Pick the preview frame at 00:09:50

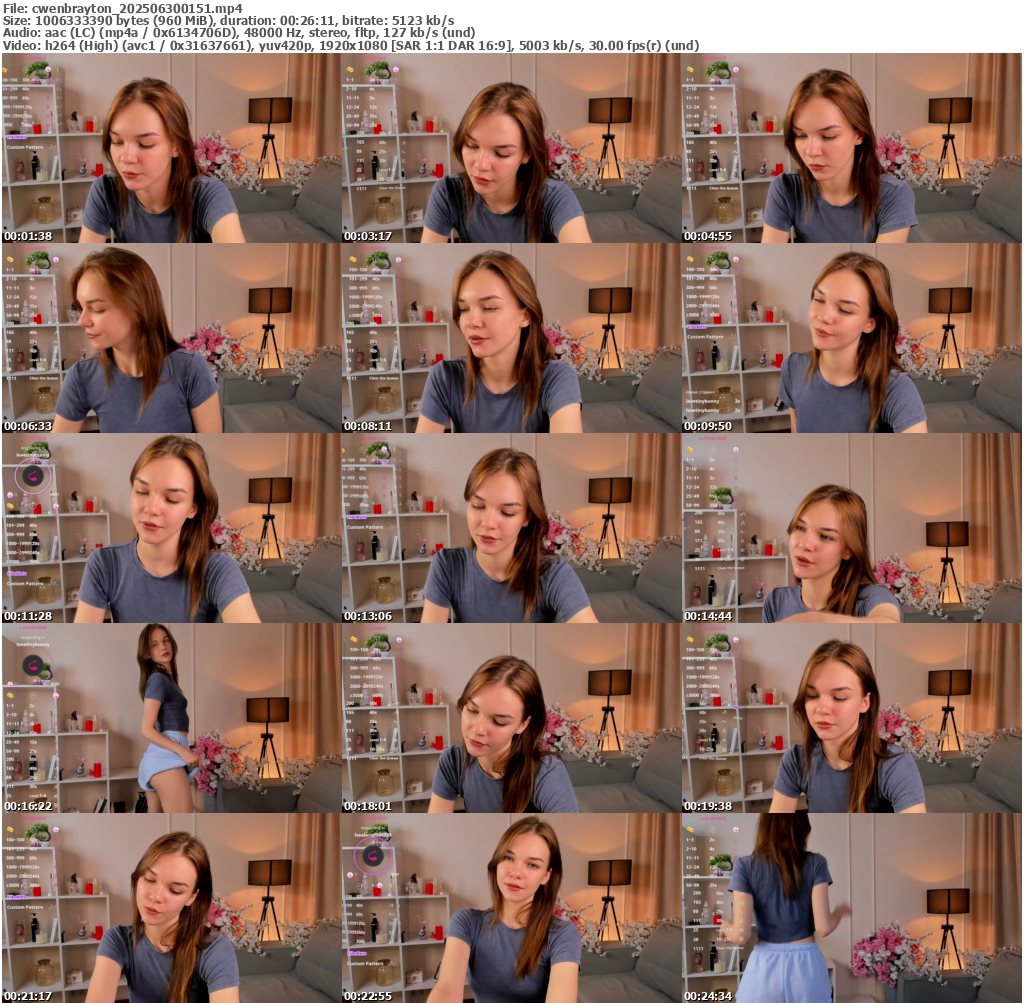pyautogui.click(x=852, y=338)
